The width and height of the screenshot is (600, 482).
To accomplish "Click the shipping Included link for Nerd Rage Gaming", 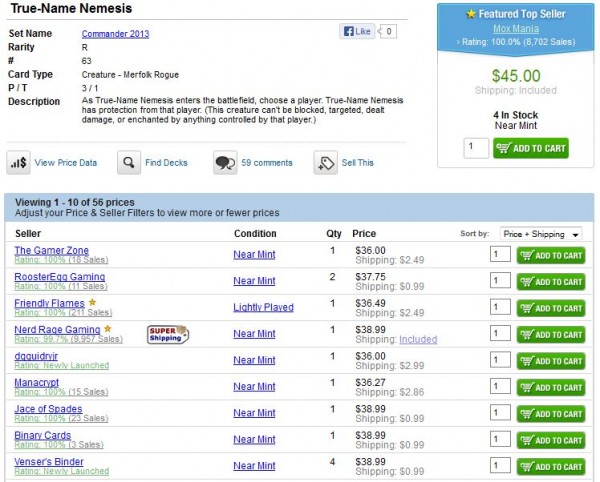I will tap(418, 340).
